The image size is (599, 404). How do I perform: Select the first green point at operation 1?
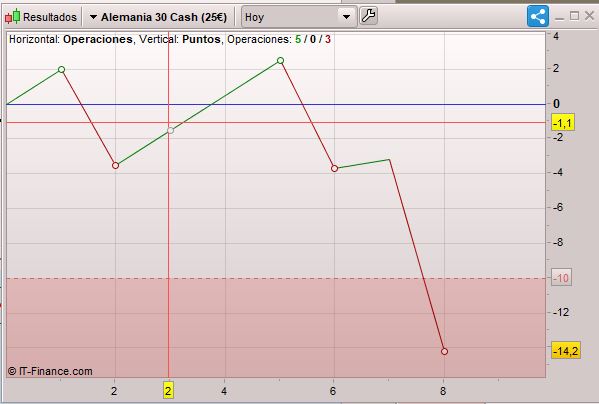62,69
